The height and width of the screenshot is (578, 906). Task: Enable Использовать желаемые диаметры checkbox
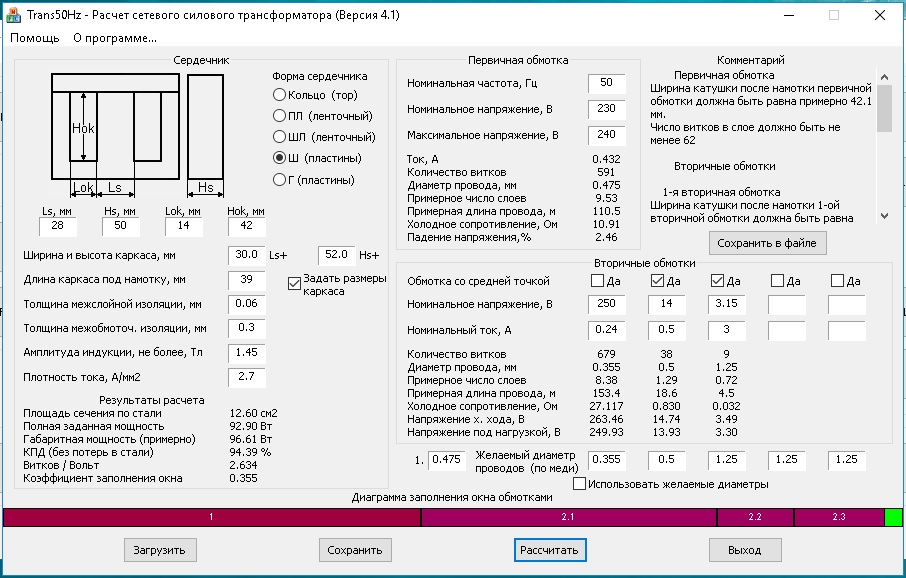580,484
